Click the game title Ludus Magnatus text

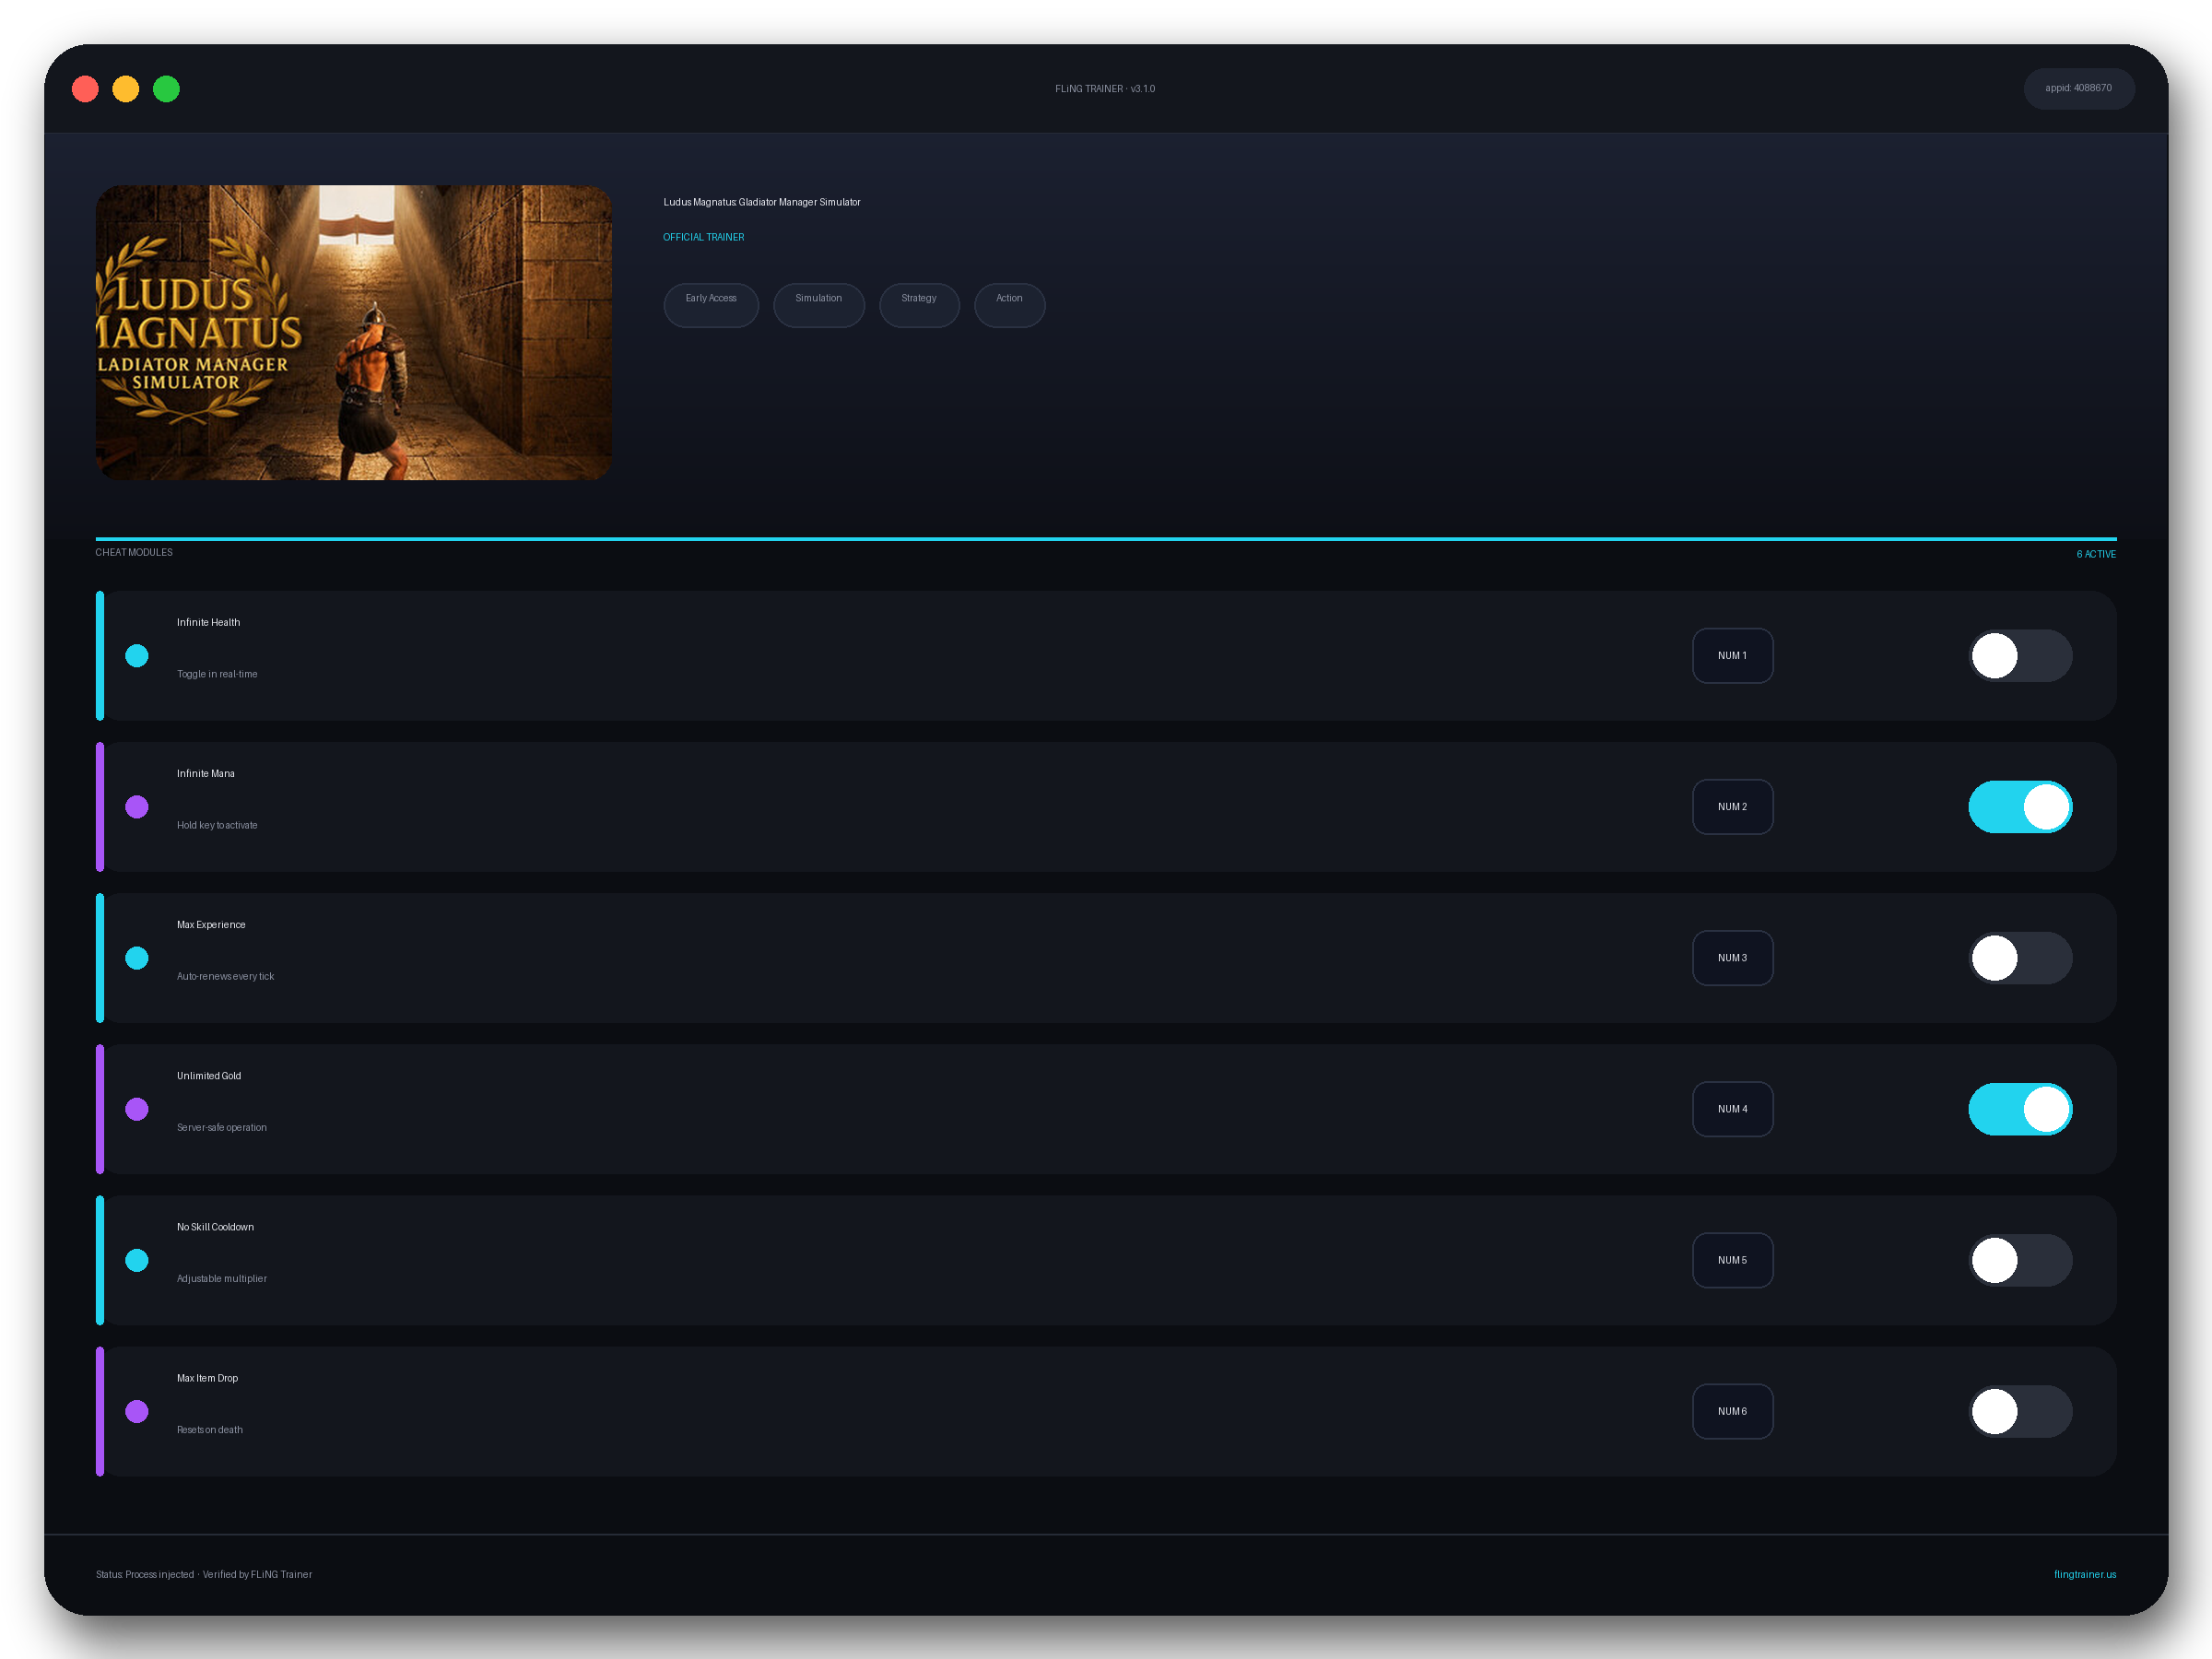761,202
